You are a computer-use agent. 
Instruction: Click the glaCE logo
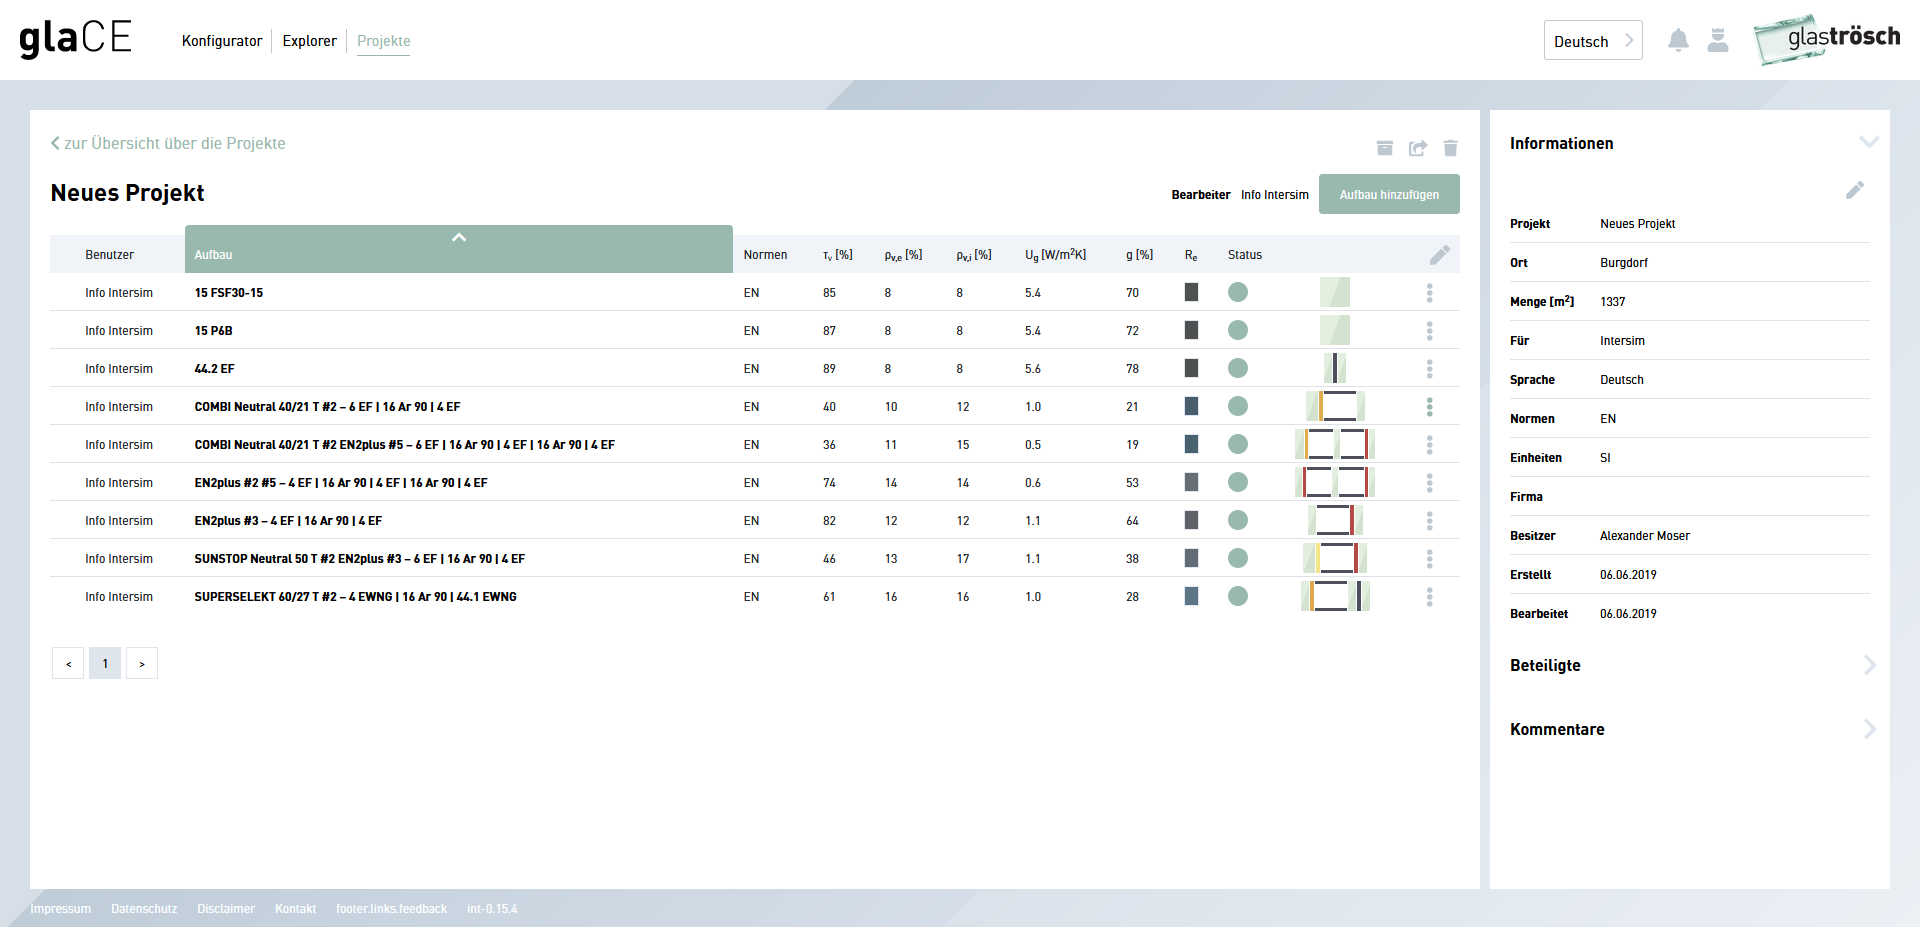(x=76, y=39)
